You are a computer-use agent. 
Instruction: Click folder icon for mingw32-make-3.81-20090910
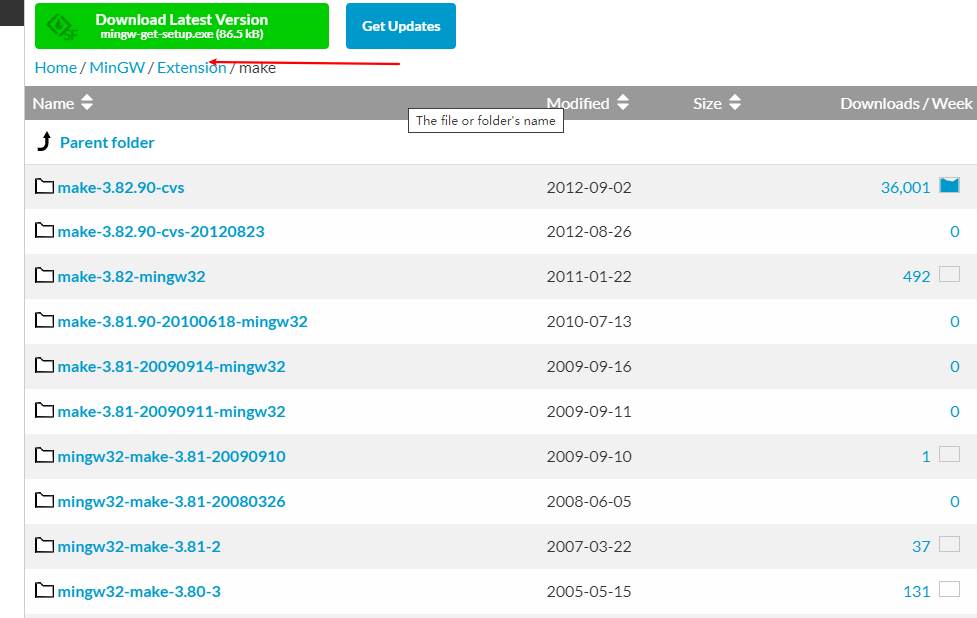pos(44,455)
